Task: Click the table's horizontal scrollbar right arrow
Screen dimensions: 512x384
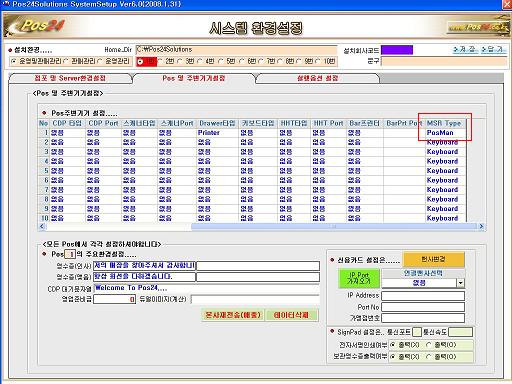Action: [x=481, y=226]
